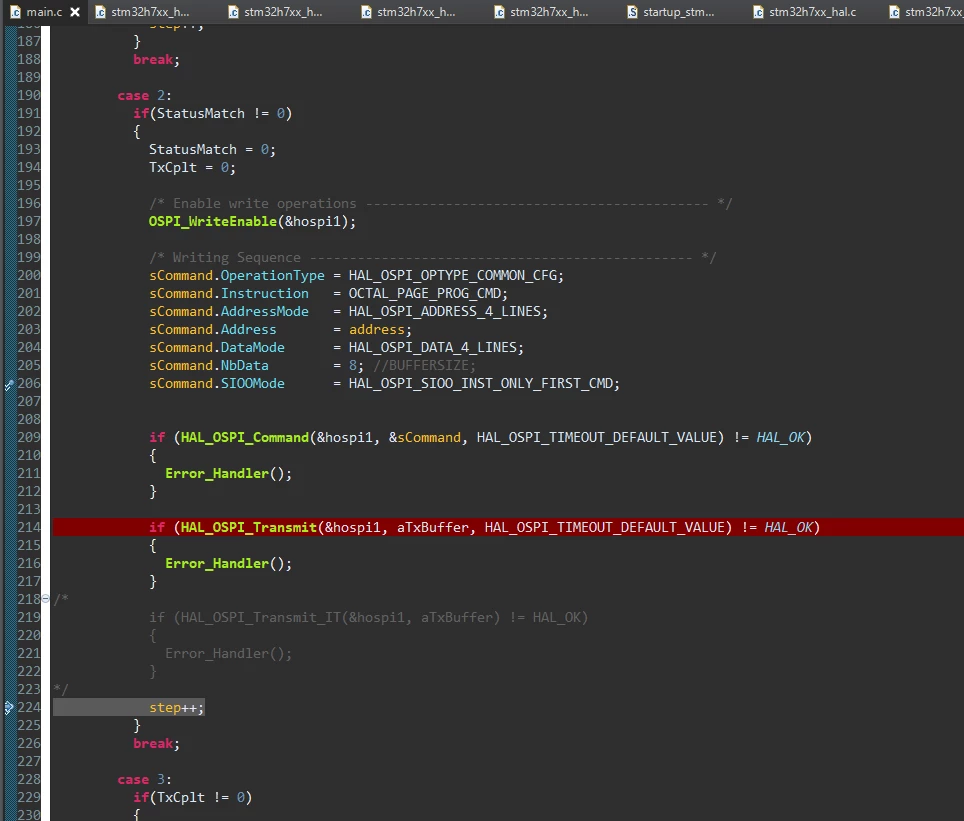Click the C file icon on the main.c tab
964x821 pixels.
(x=15, y=12)
